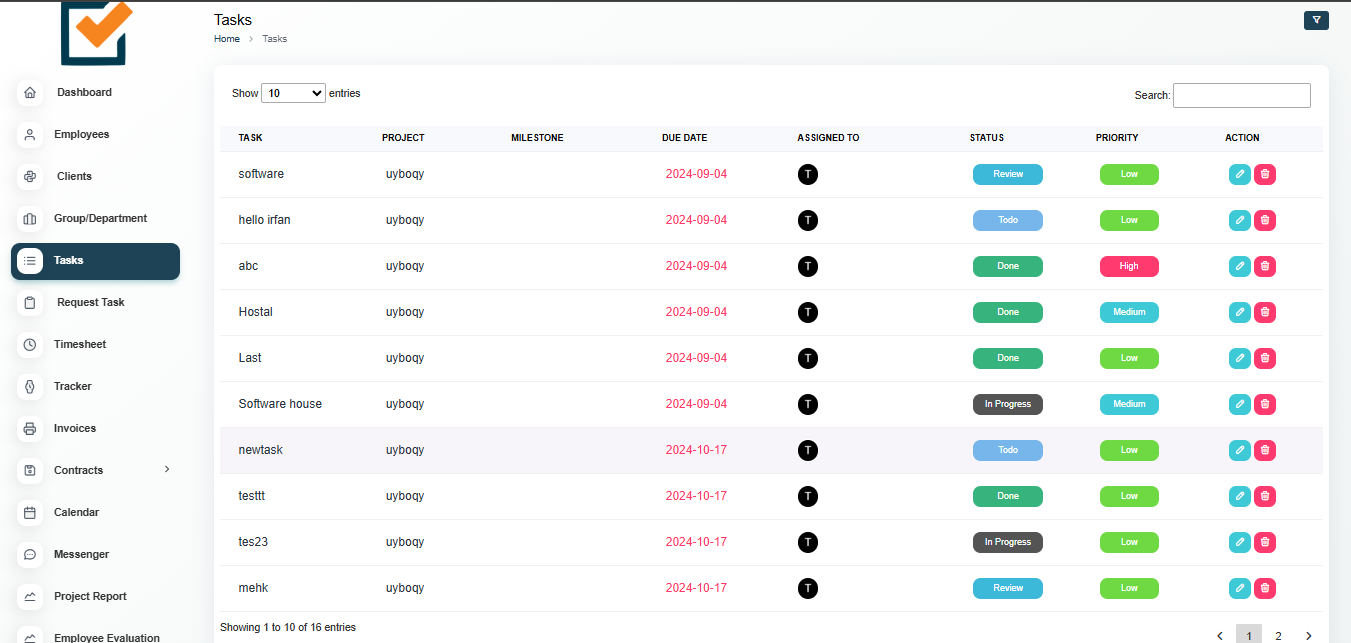Viewport: 1351px width, 643px height.
Task: Click the edit pencil icon for 'software' task
Action: 1239,174
